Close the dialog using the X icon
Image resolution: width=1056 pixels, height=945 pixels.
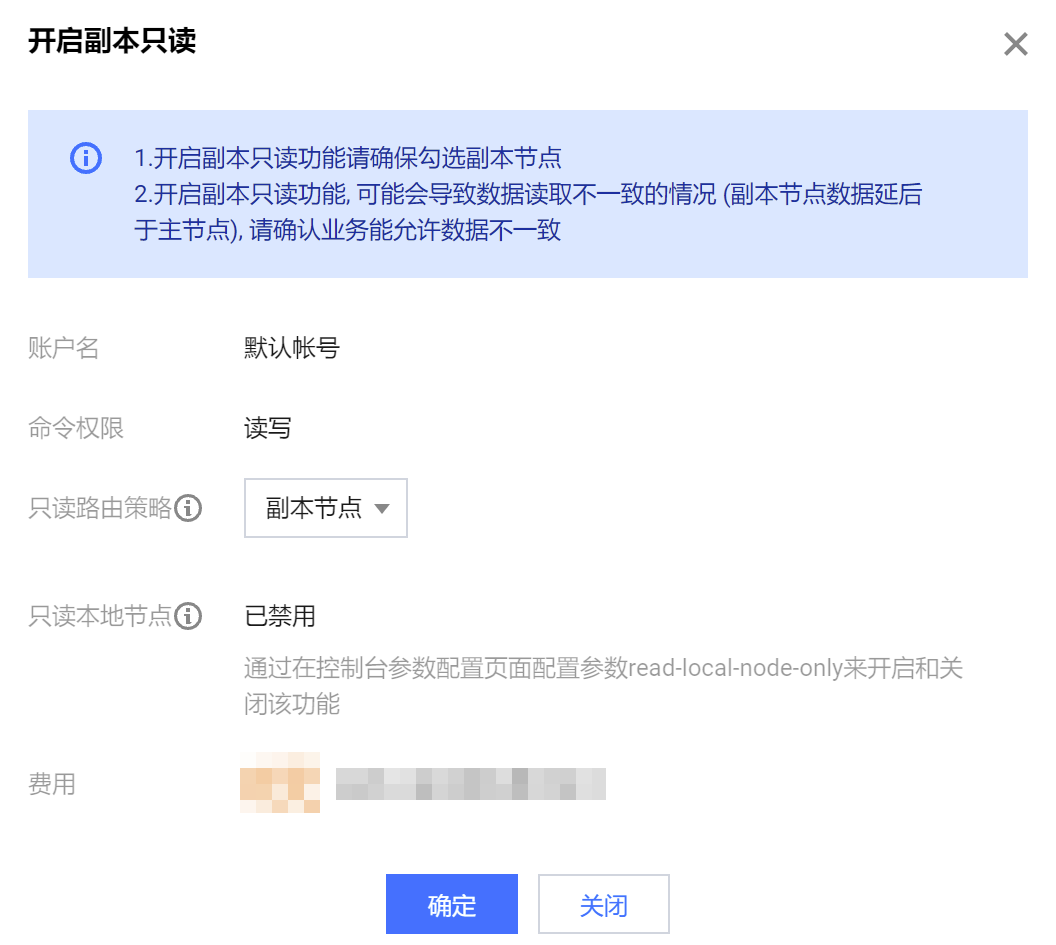(1015, 44)
